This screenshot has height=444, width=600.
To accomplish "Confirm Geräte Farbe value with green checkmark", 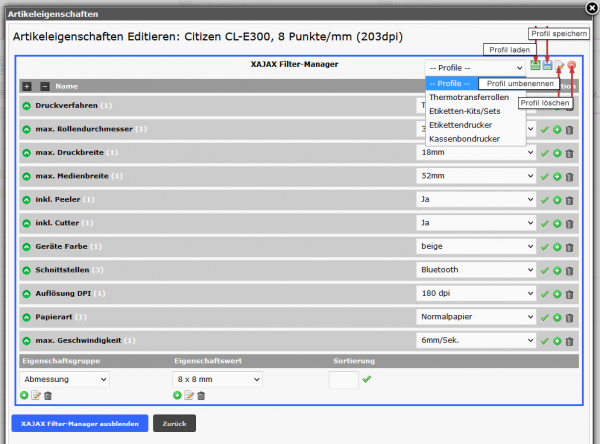I will click(x=545, y=246).
